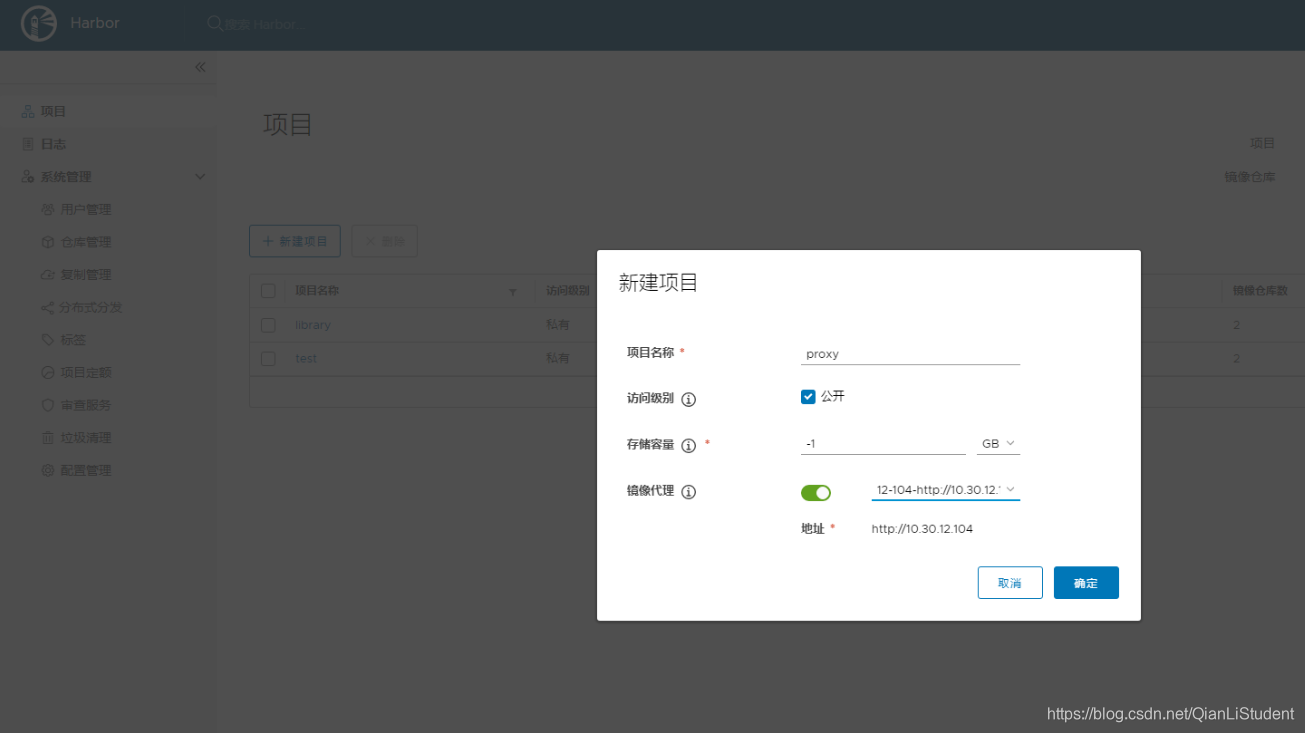Click the 删除 button
The width and height of the screenshot is (1305, 733).
pos(384,241)
